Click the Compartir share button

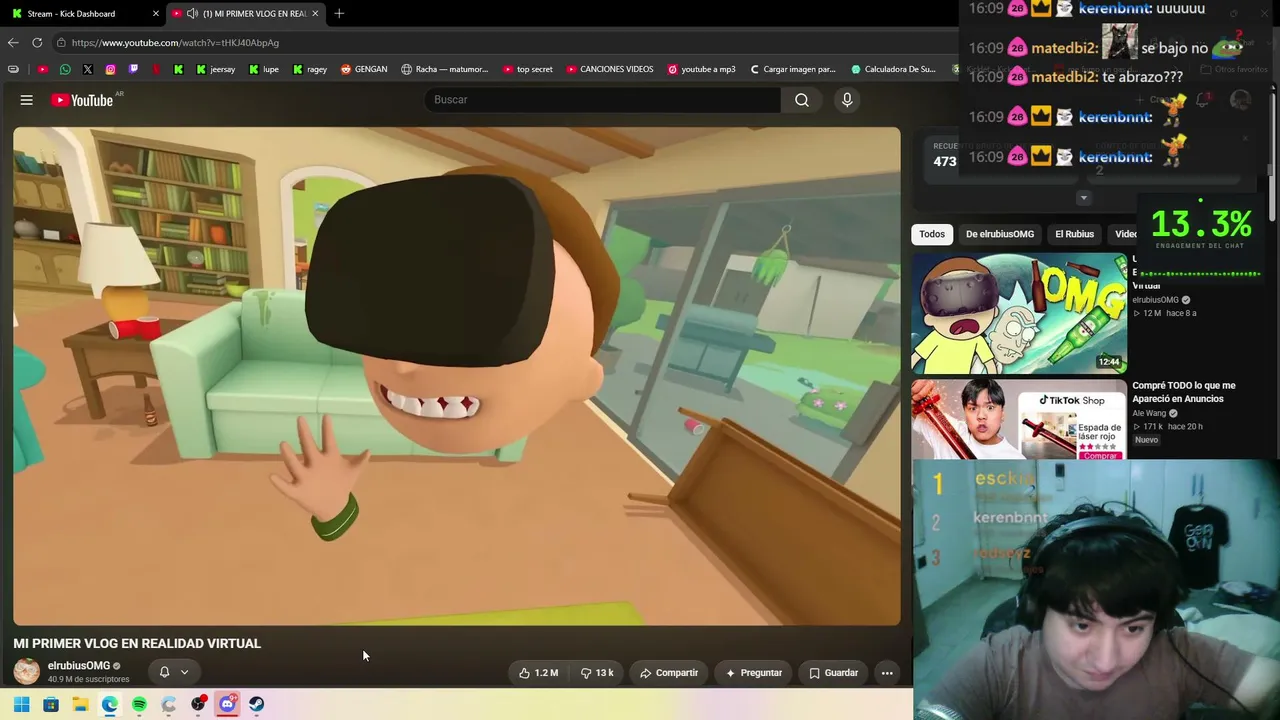pyautogui.click(x=669, y=673)
